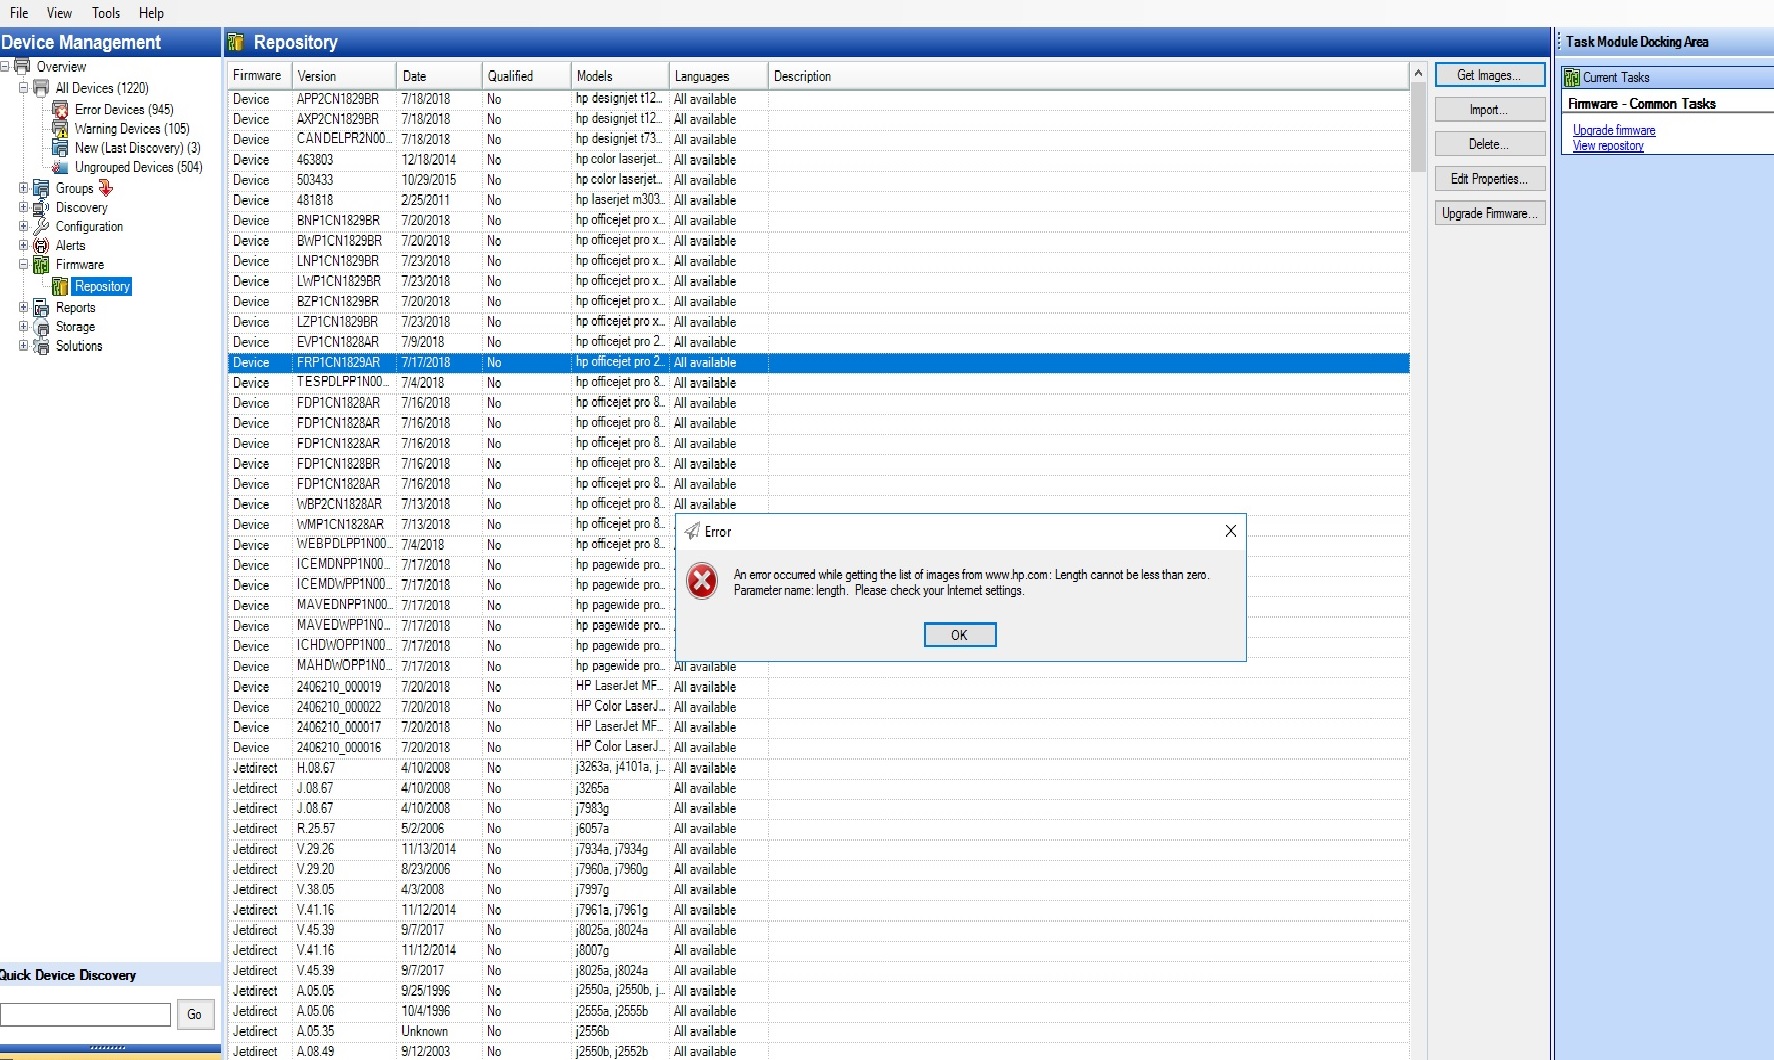Image resolution: width=1774 pixels, height=1060 pixels.
Task: Open the Help menu
Action: coord(151,13)
